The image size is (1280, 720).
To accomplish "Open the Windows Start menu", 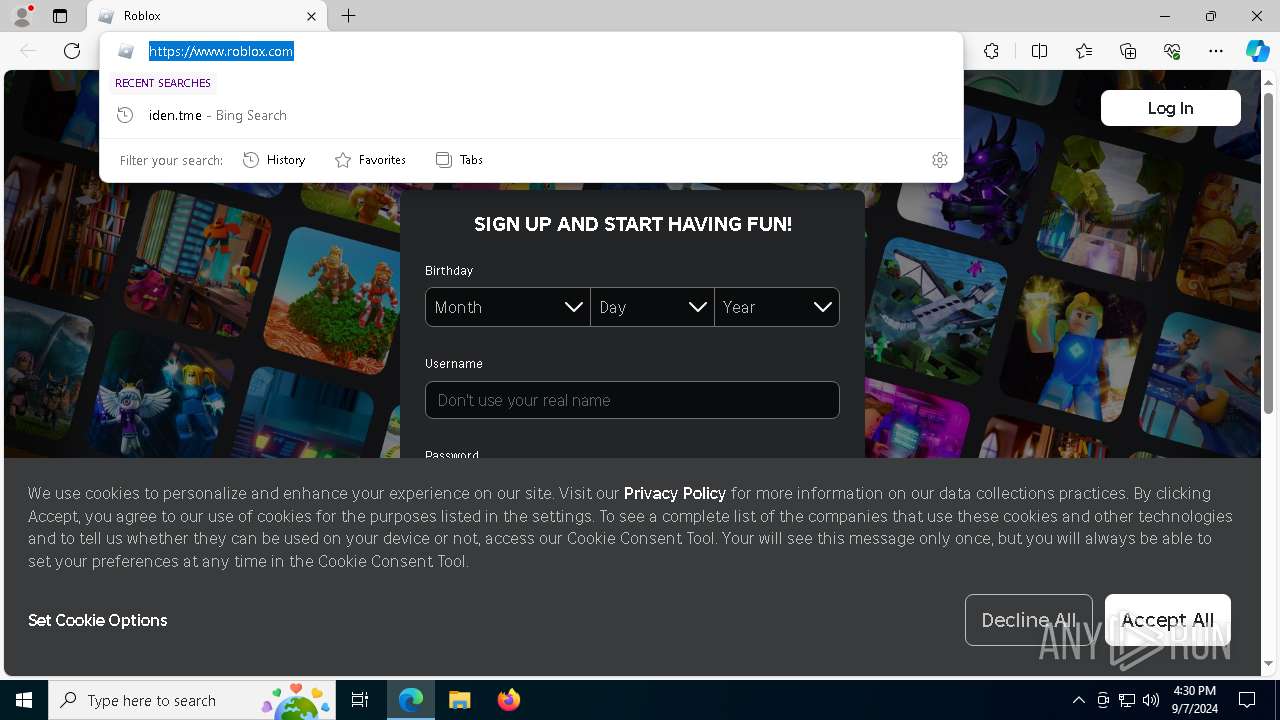I will point(24,700).
